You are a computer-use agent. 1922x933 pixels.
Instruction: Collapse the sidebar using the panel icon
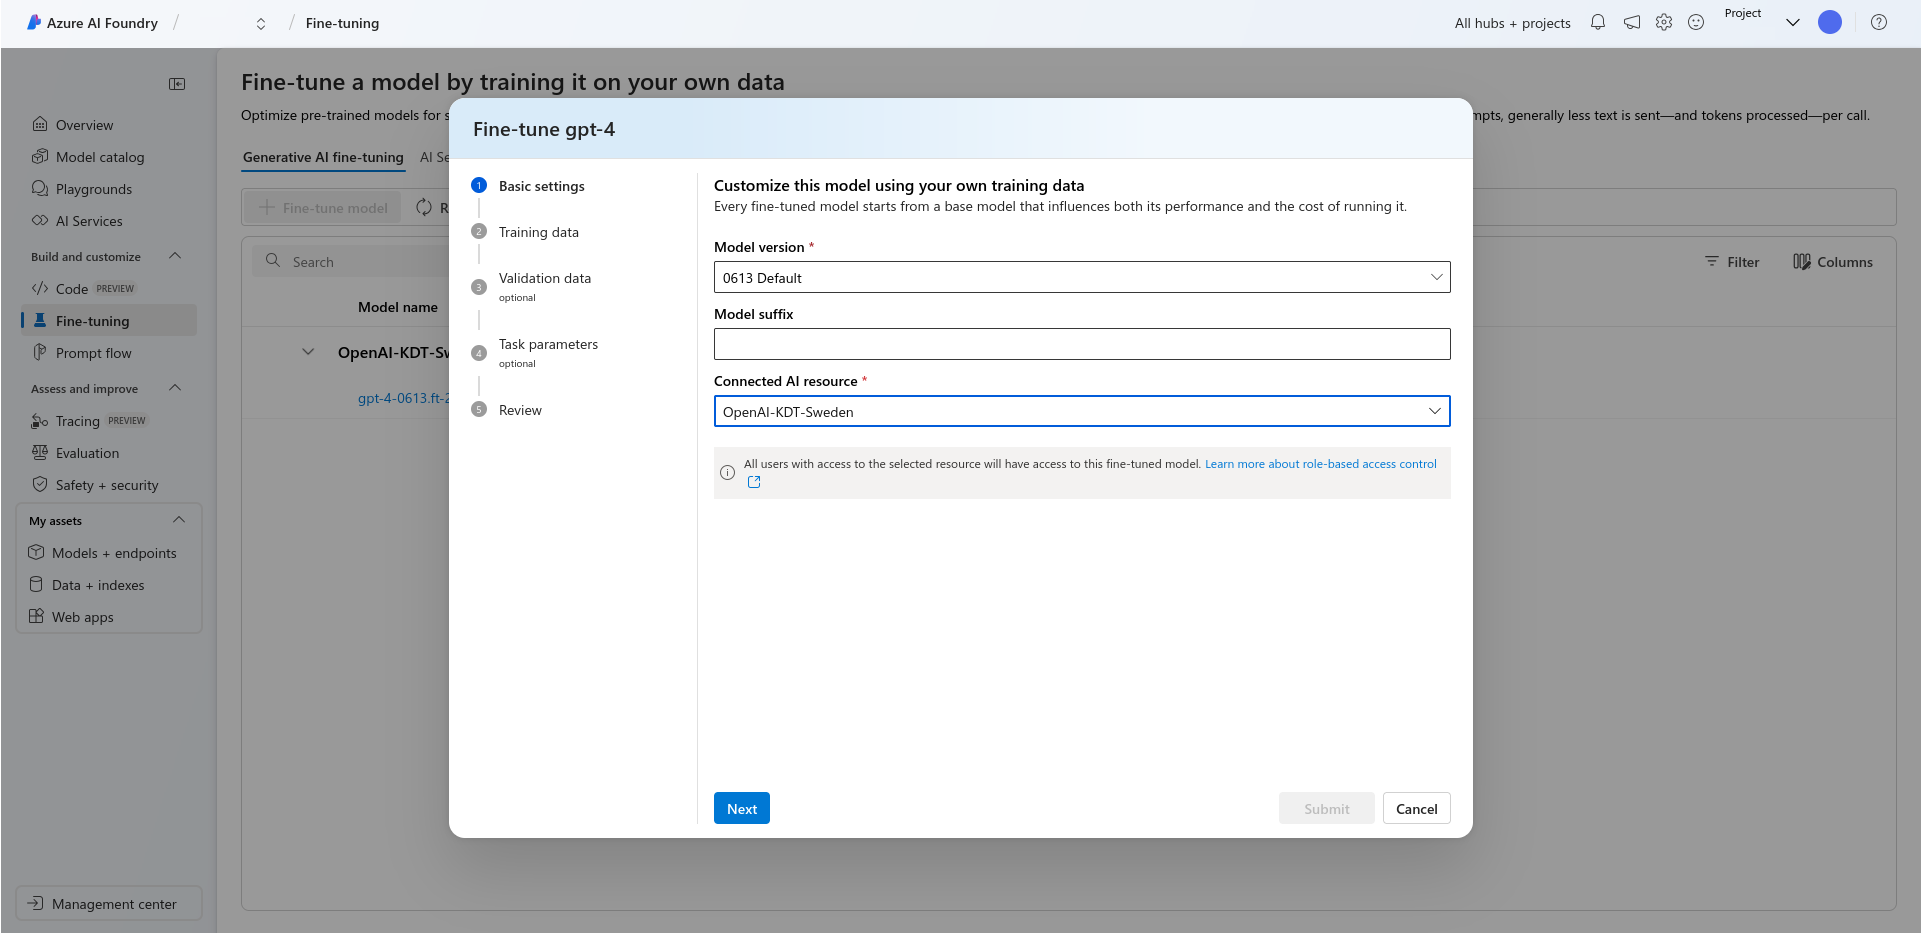(177, 84)
